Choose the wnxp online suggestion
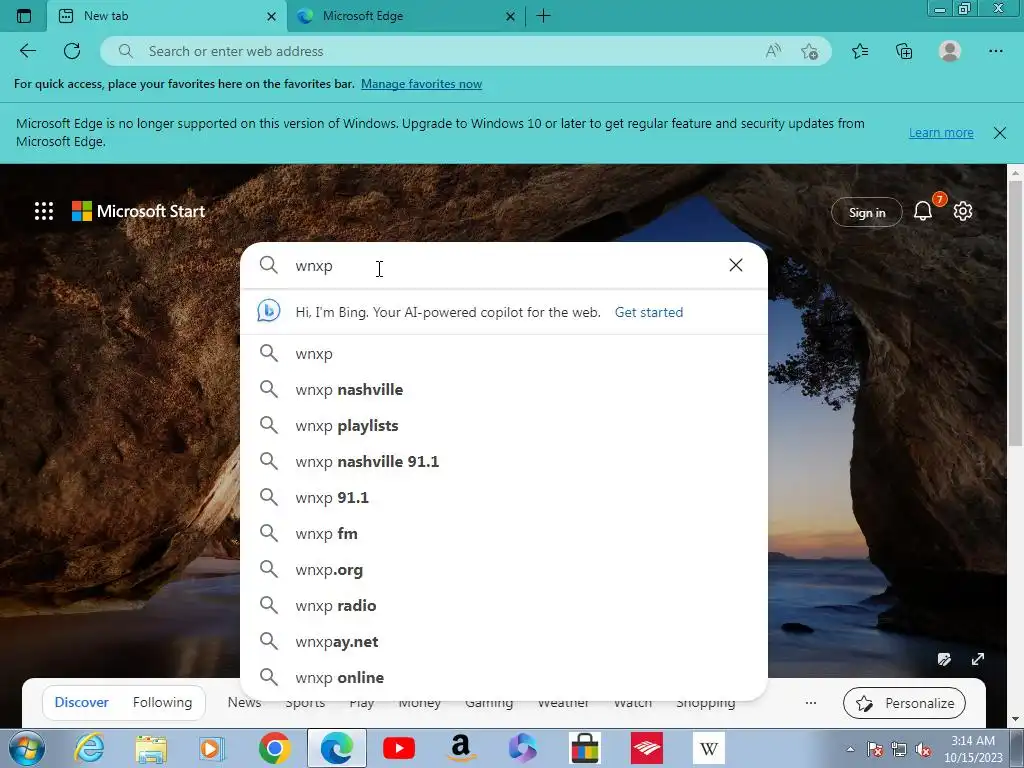Screen dimensions: 1024x768 (504, 677)
